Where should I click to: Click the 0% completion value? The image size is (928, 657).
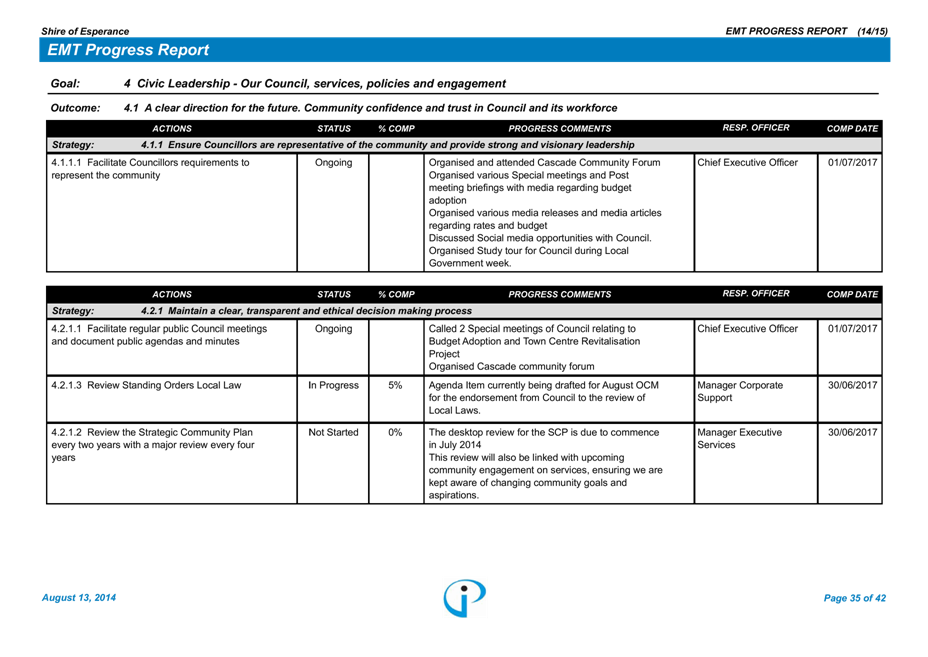[x=395, y=433]
